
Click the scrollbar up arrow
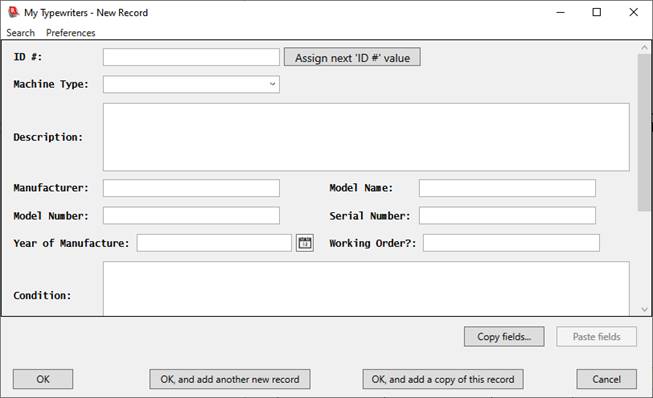click(644, 47)
